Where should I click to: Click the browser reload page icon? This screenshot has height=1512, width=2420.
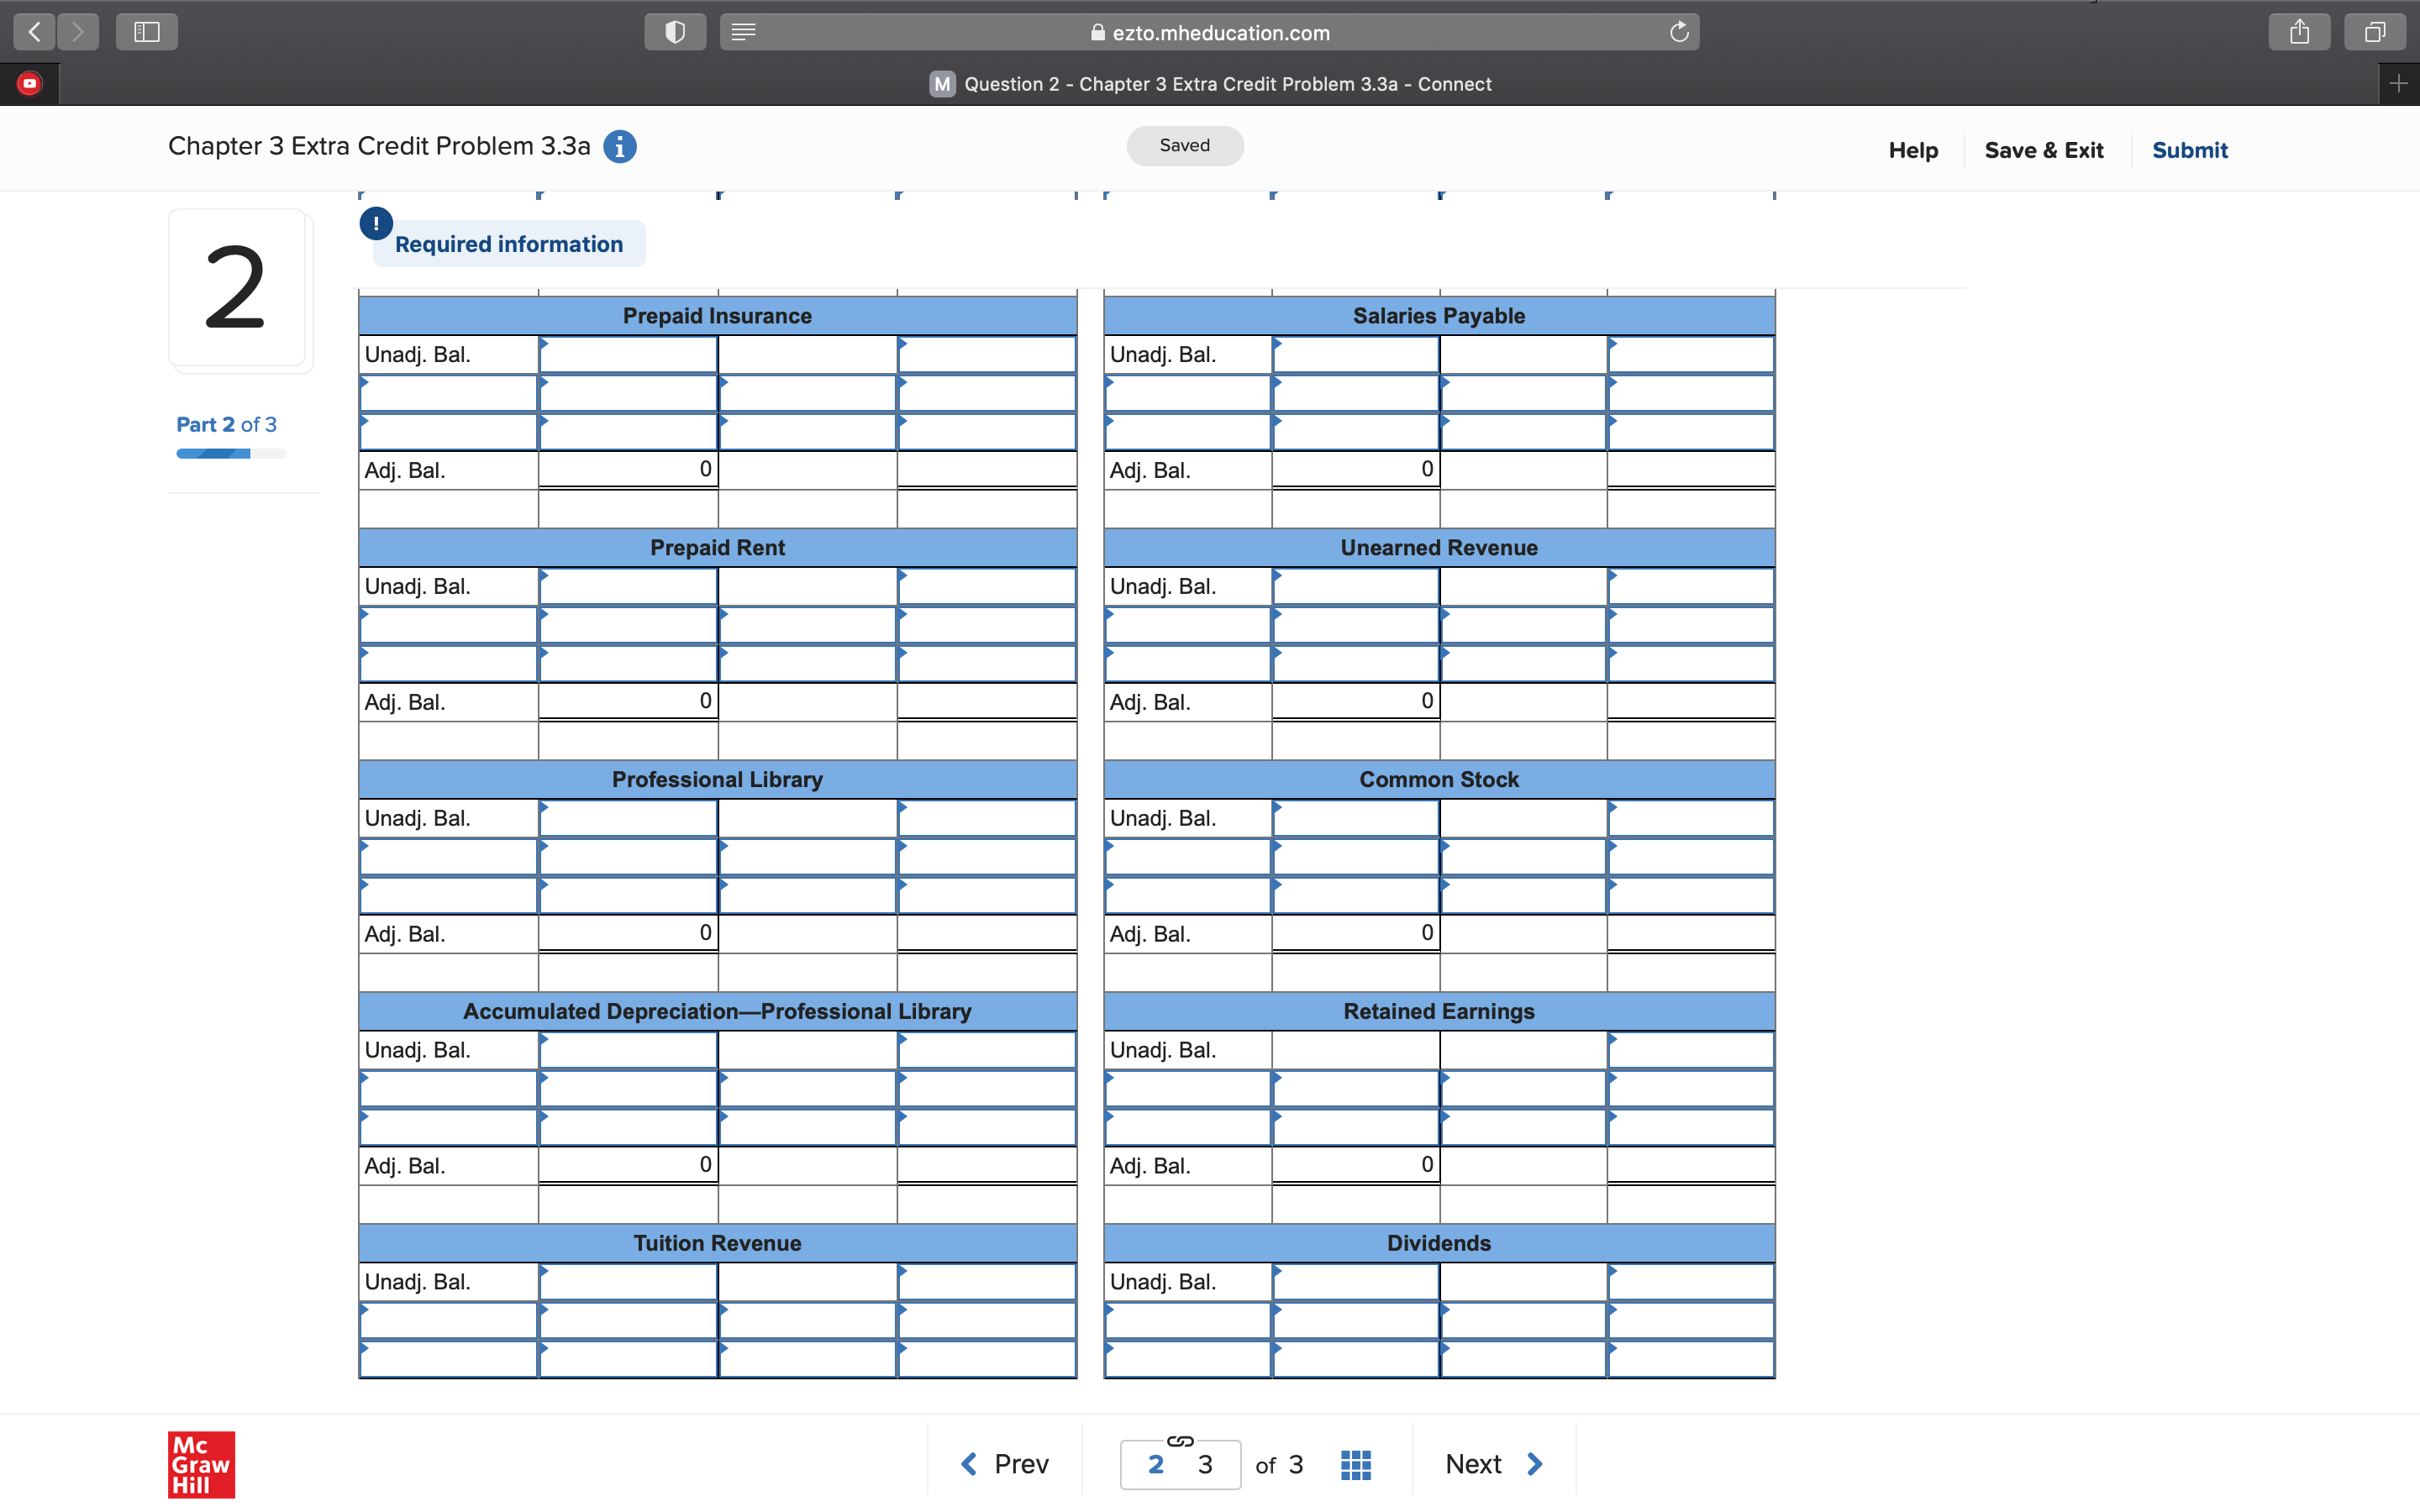(x=1679, y=32)
